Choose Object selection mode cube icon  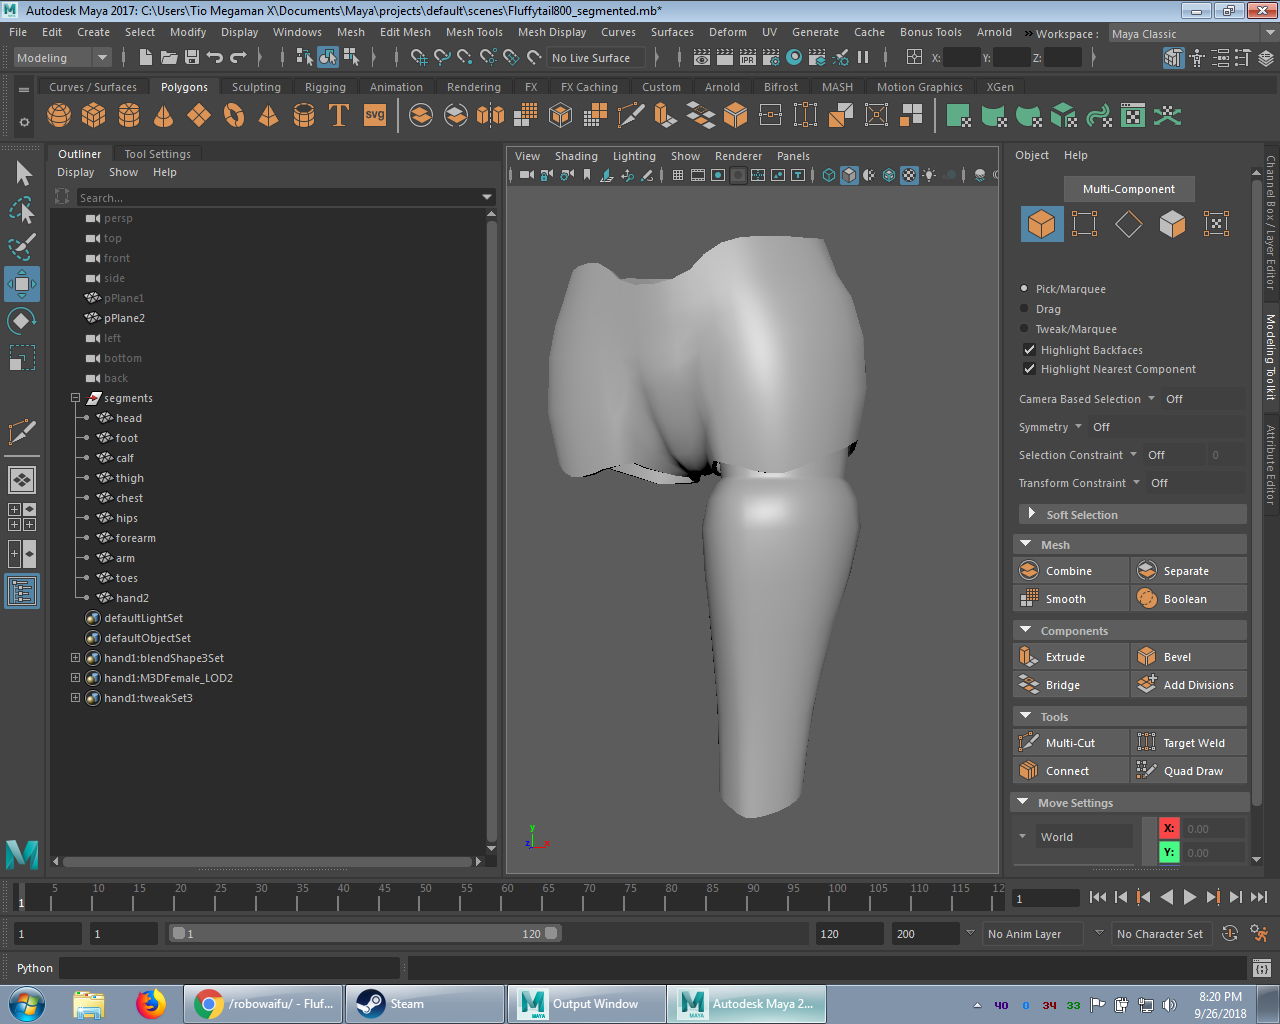(1042, 224)
